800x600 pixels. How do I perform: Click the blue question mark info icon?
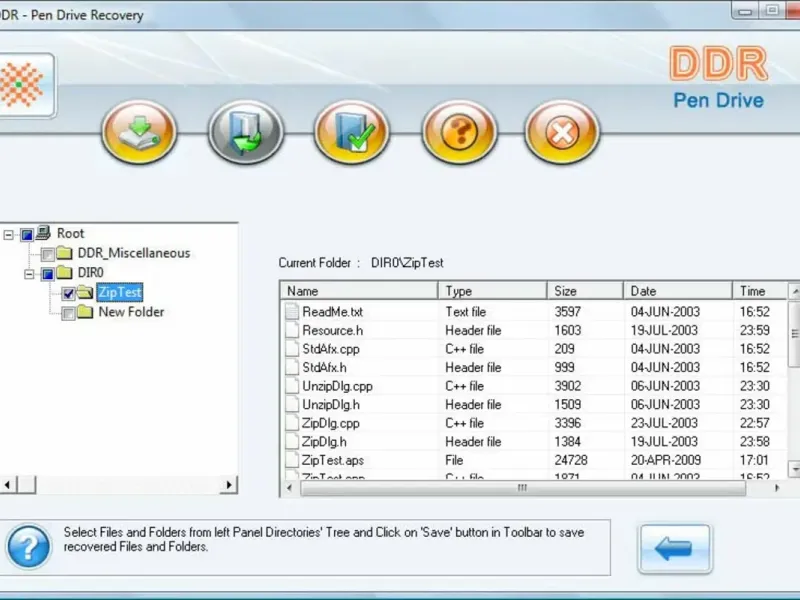pos(29,547)
